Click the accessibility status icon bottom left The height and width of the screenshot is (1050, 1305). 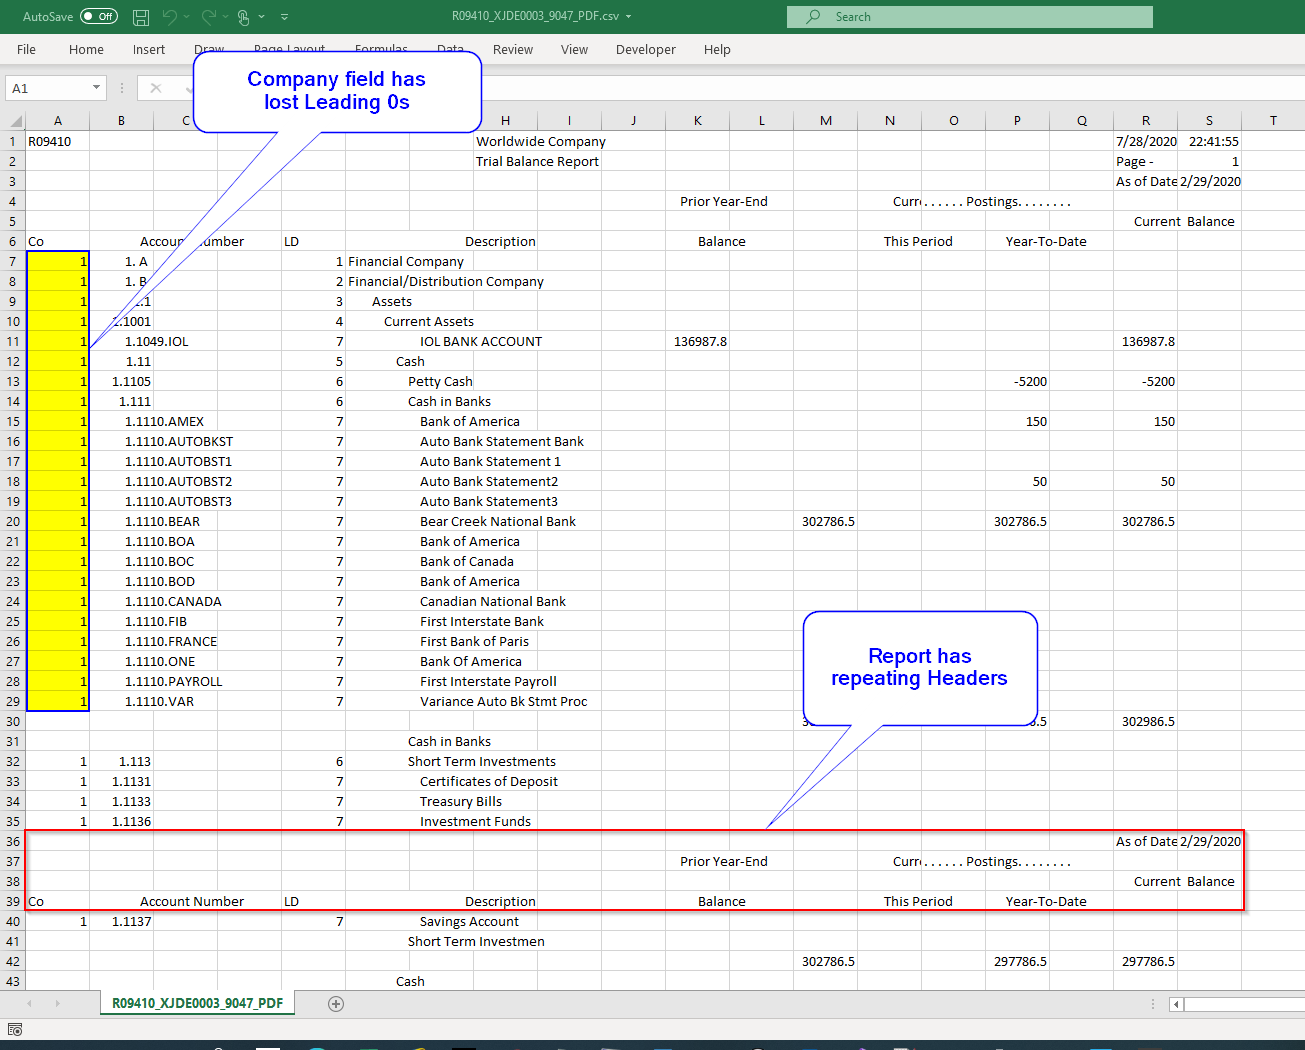tap(14, 1028)
